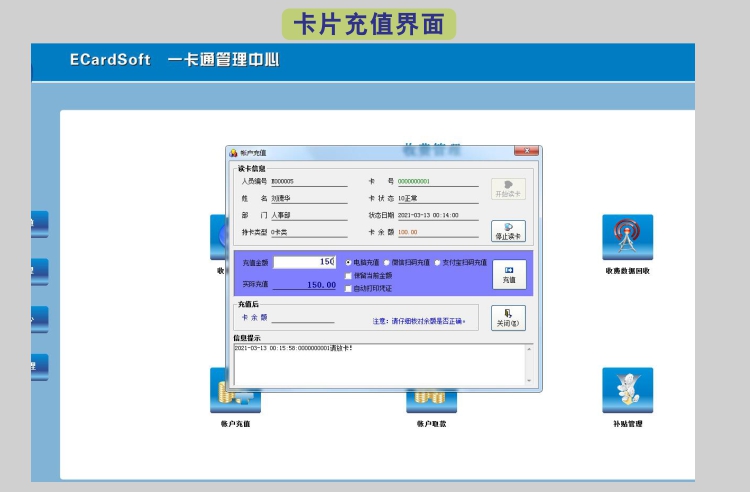Select the 电脑充值 radio option
This screenshot has width=750, height=492.
coord(348,262)
